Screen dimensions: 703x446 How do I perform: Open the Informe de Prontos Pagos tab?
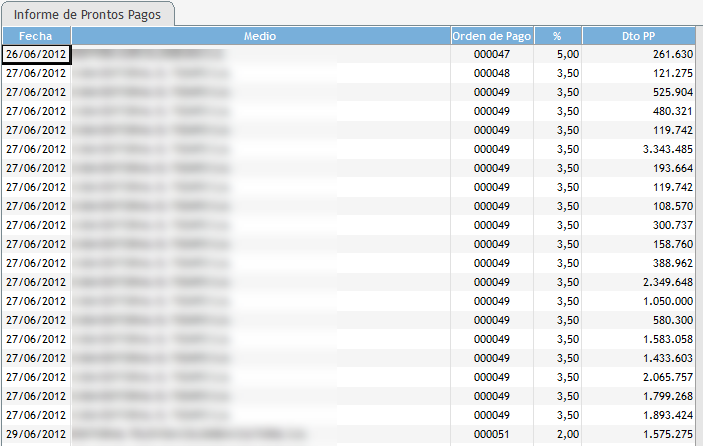coord(88,14)
